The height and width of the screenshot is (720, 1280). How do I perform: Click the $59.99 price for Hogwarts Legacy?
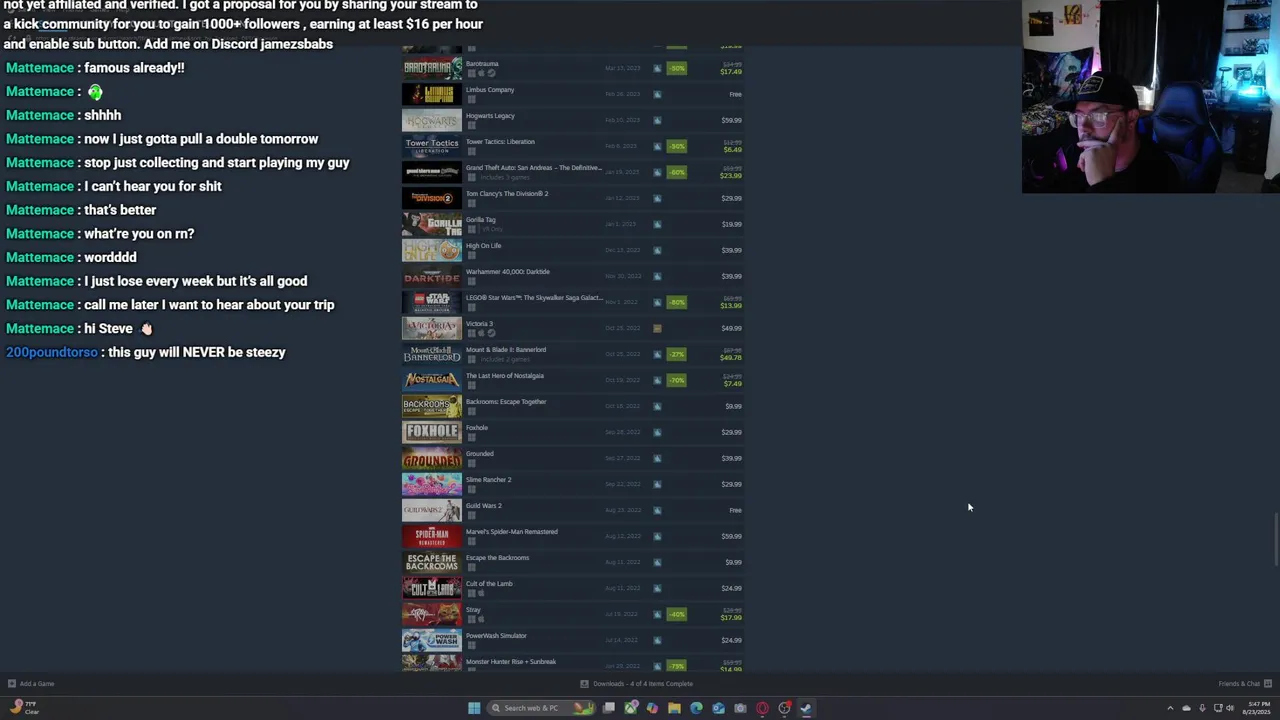(x=731, y=120)
